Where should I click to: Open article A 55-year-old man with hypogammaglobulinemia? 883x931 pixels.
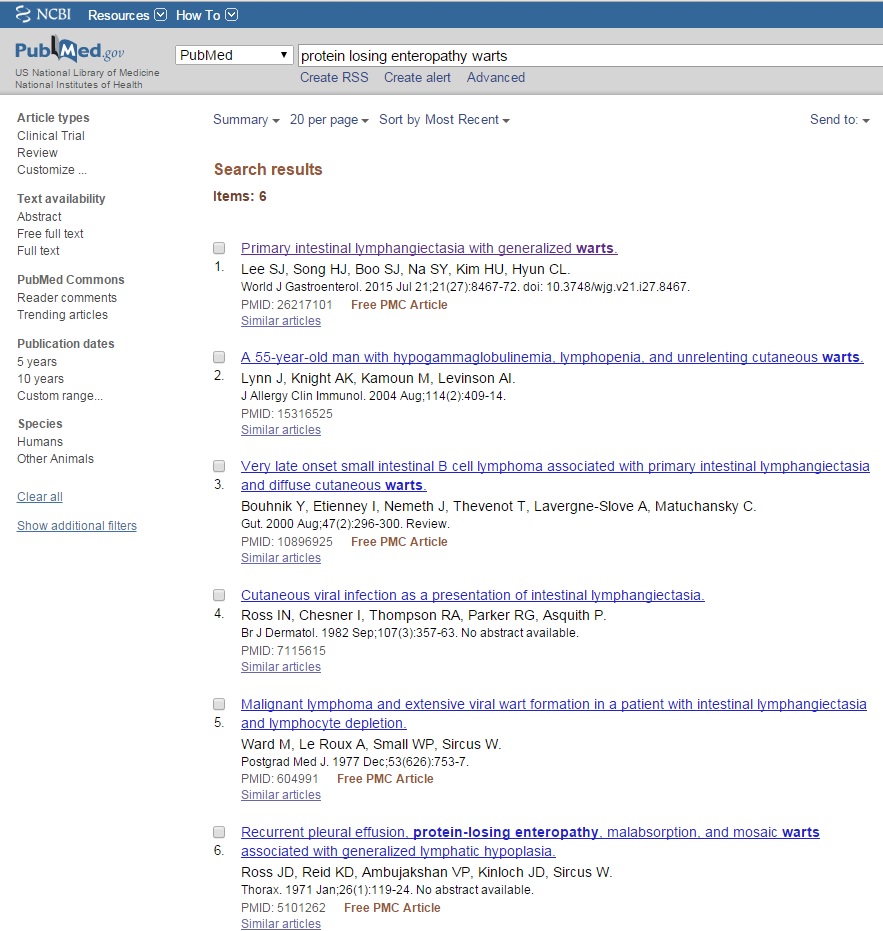click(552, 357)
